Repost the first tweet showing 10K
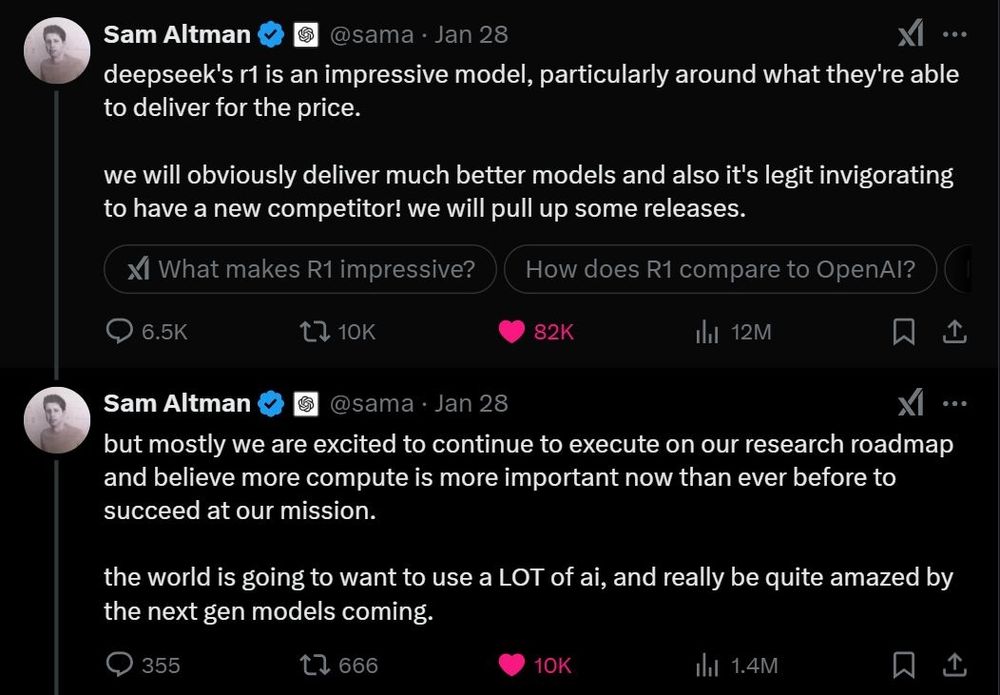The image size is (1000, 695). coord(314,332)
